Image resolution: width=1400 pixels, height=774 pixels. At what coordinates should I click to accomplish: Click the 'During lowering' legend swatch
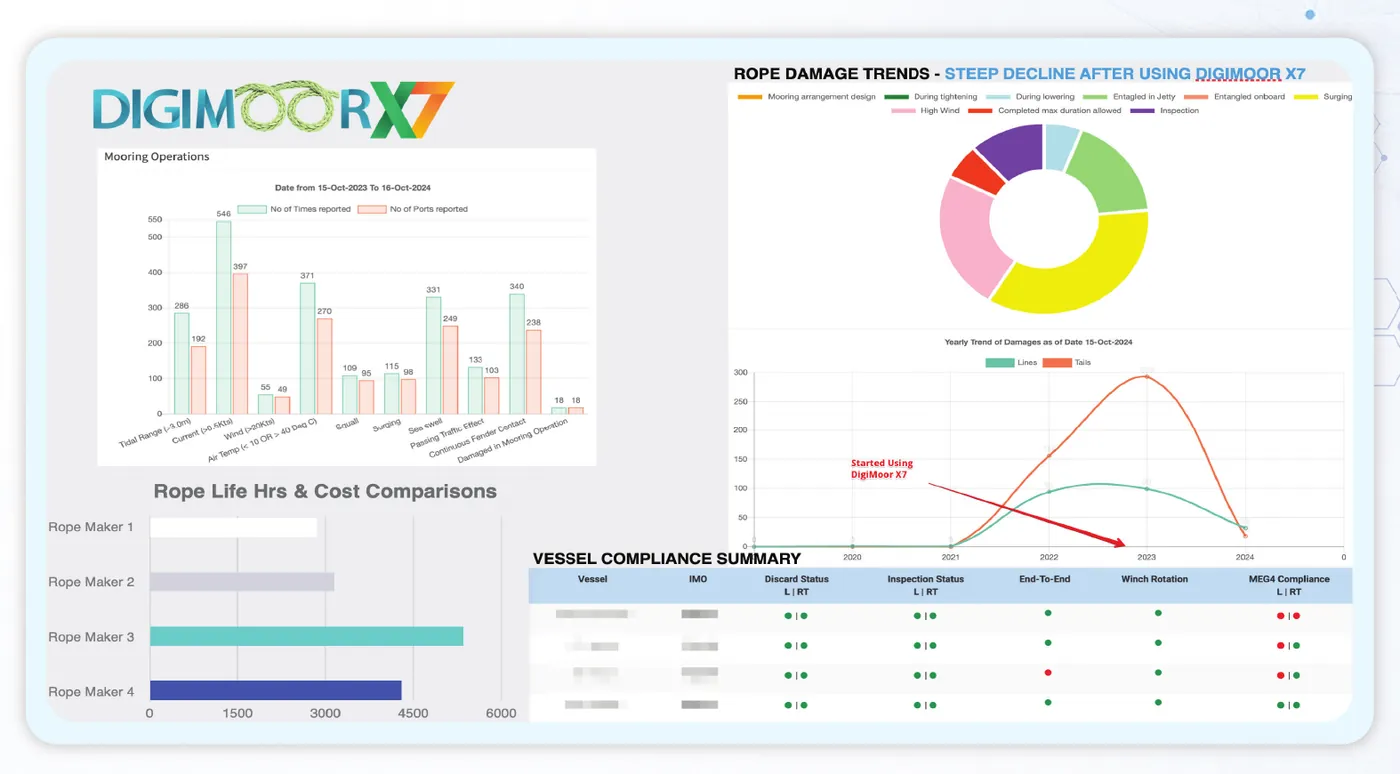1000,97
